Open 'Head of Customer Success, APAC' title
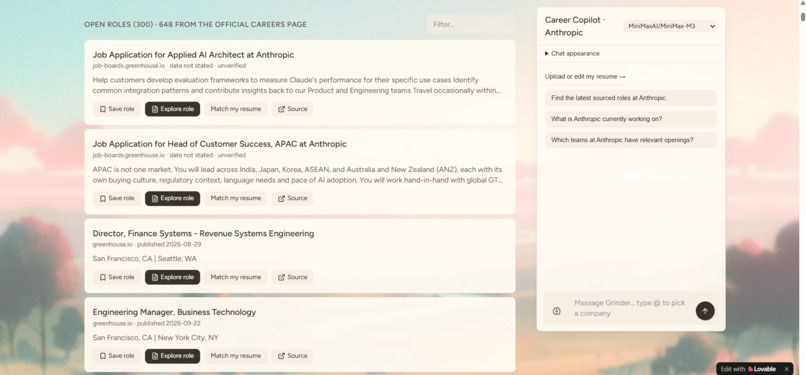The width and height of the screenshot is (806, 375). (219, 144)
